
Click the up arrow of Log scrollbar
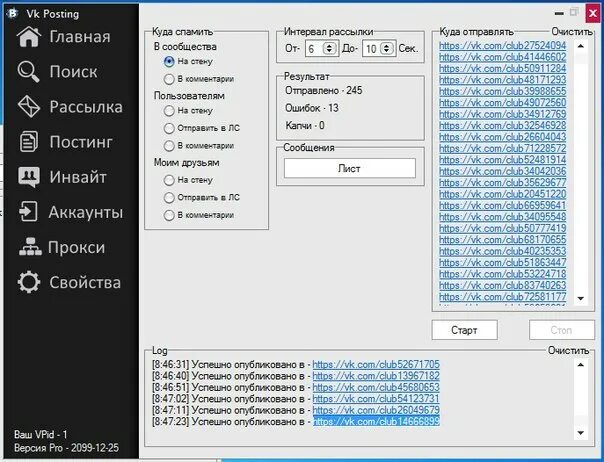(581, 365)
